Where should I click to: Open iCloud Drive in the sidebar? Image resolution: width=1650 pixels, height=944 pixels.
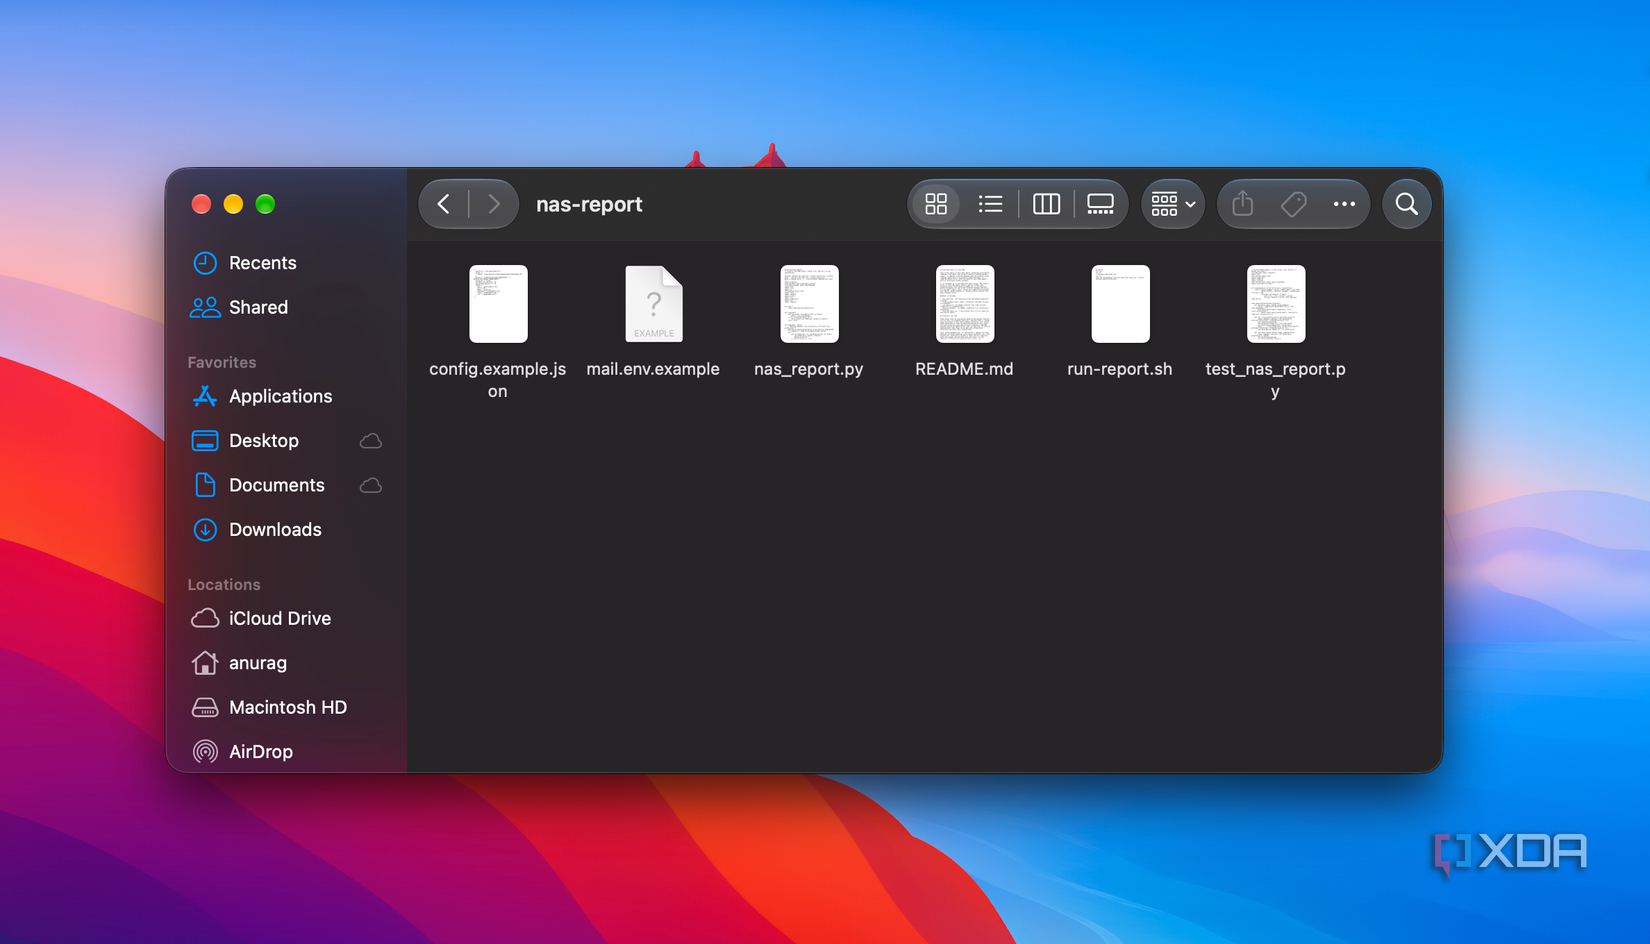click(280, 618)
